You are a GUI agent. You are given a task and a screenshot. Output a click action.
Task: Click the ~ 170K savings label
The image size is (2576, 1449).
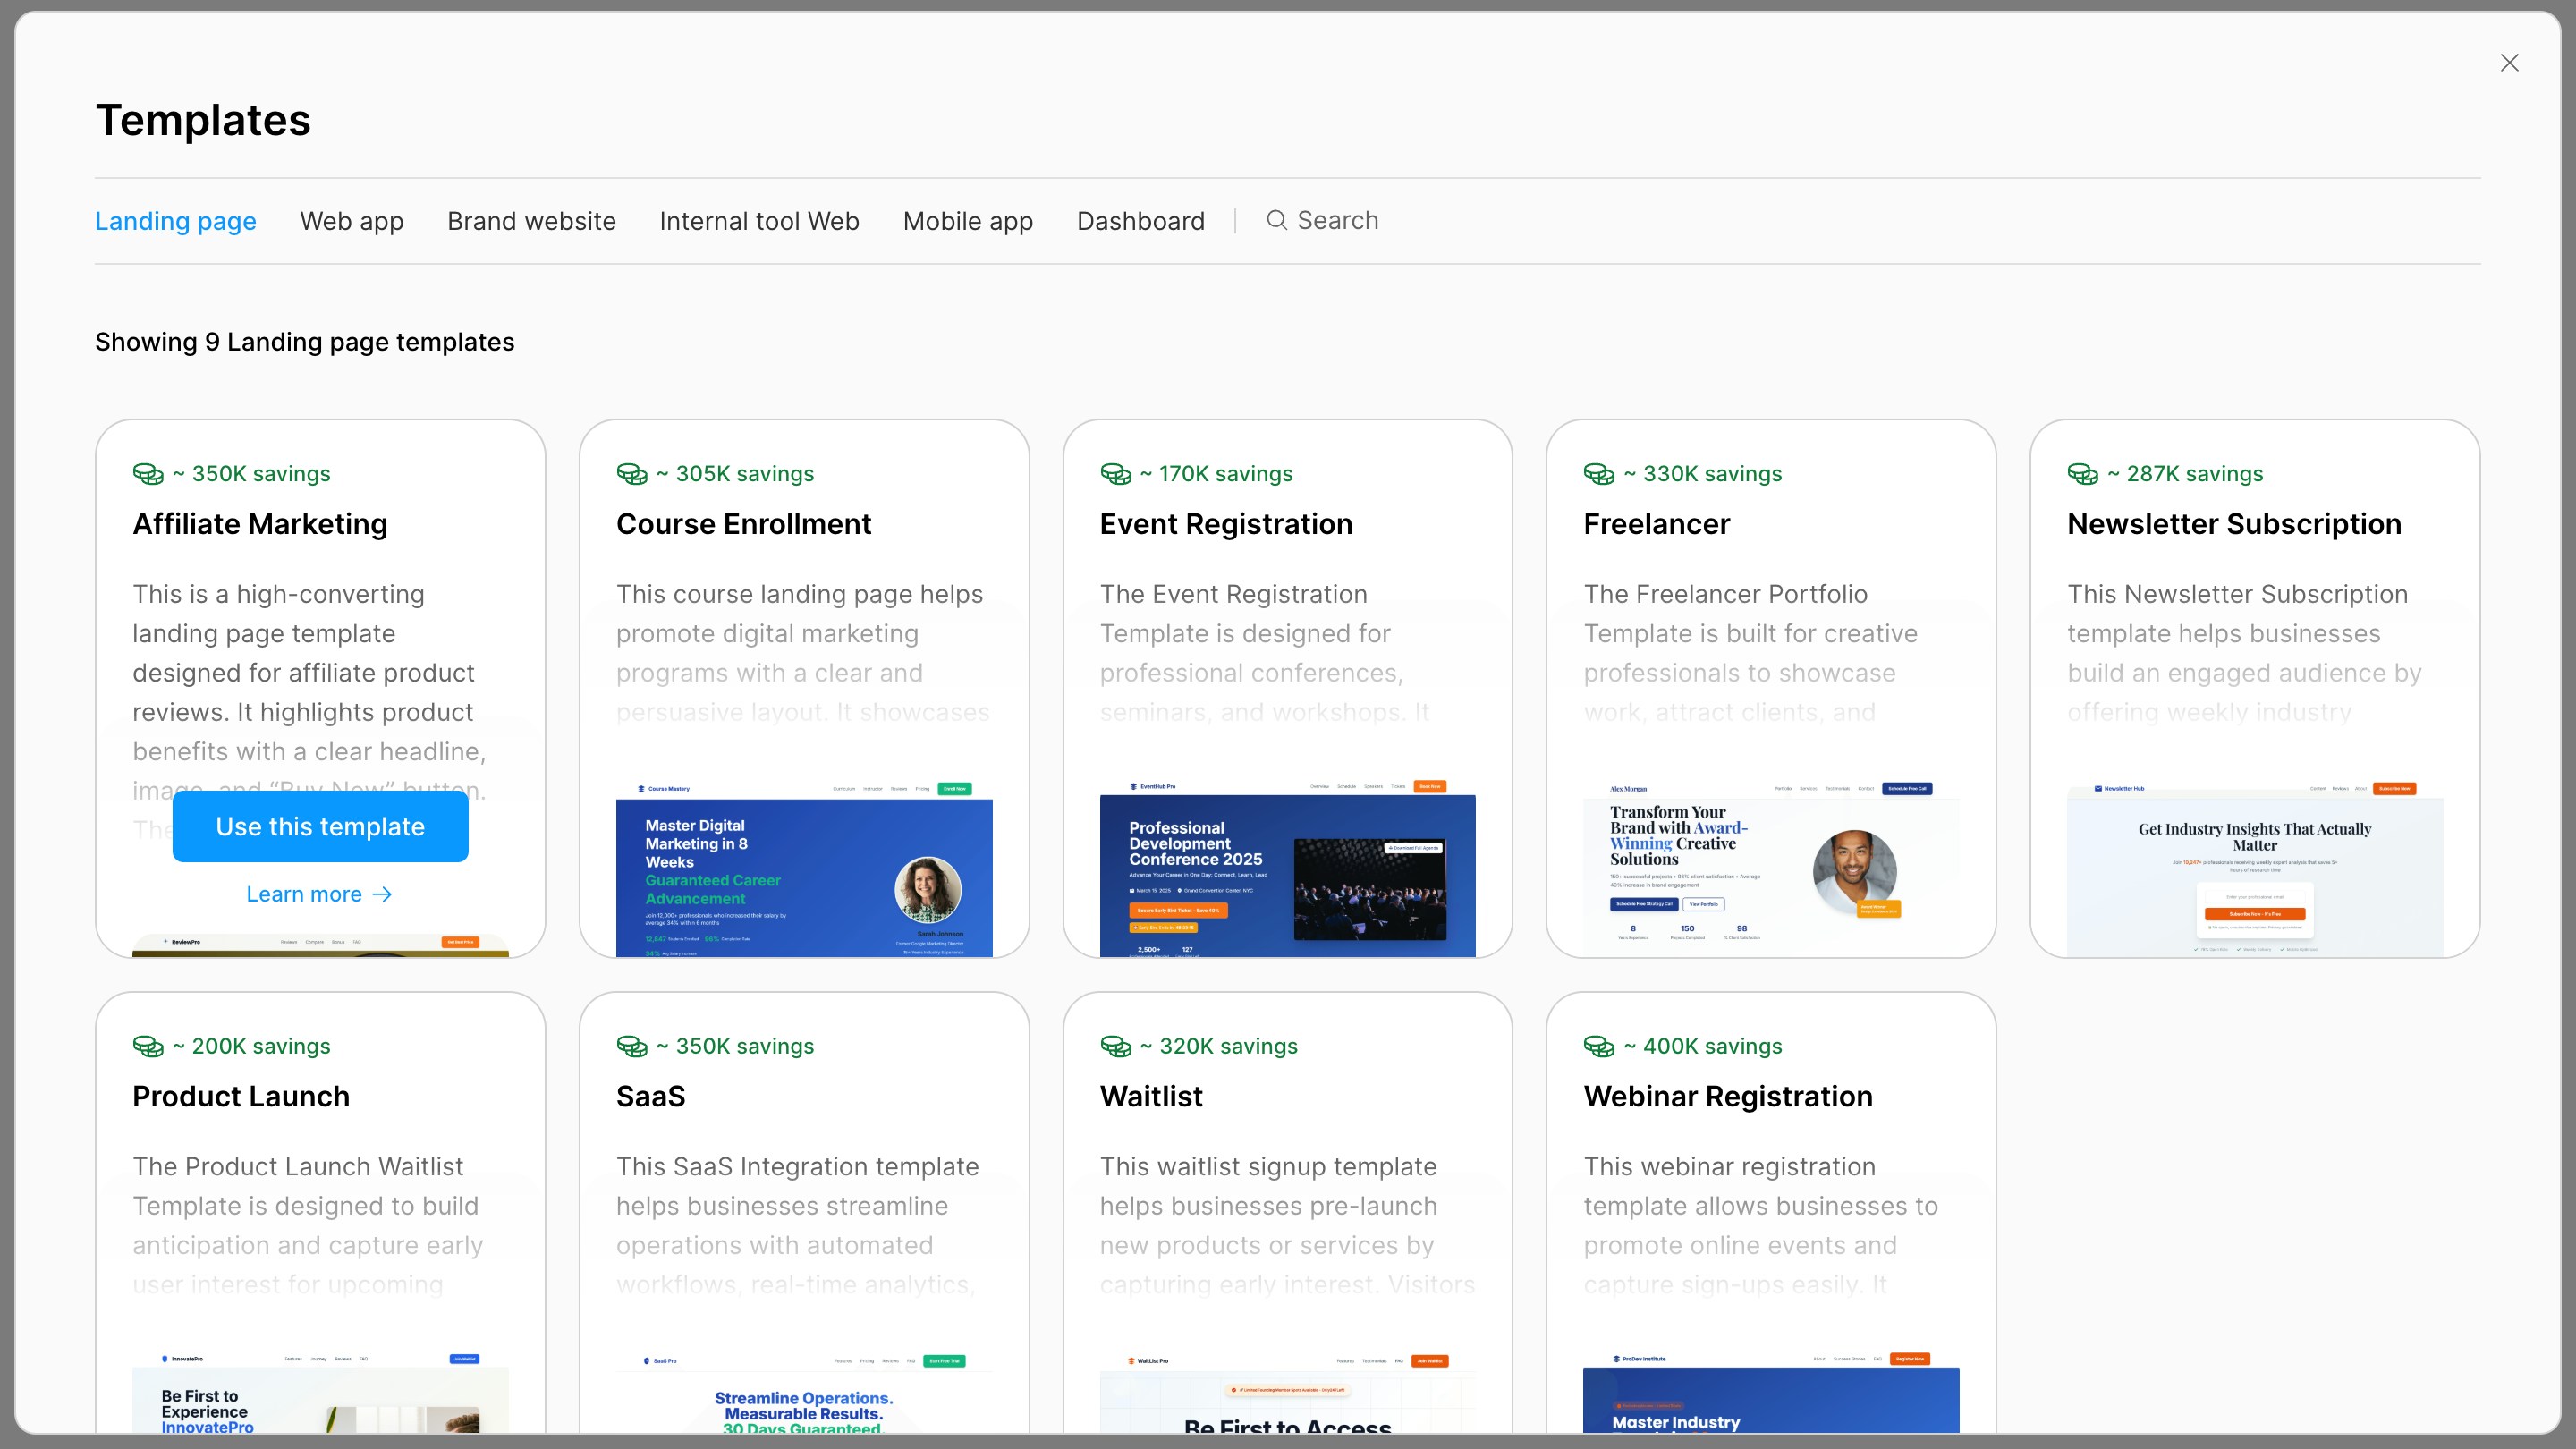tap(1216, 474)
